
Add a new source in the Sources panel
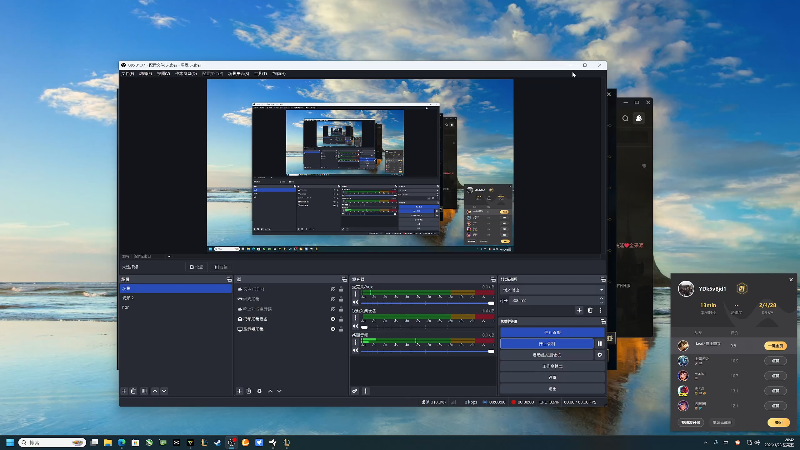tap(239, 391)
